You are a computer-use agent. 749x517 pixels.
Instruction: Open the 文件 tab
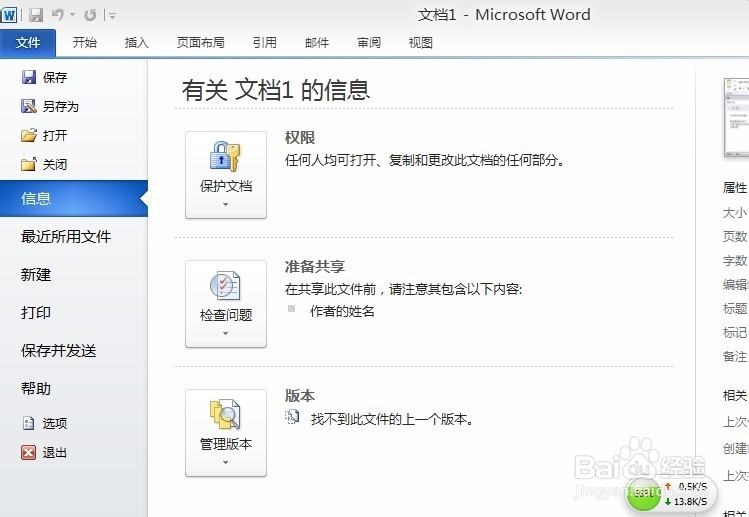tap(28, 43)
